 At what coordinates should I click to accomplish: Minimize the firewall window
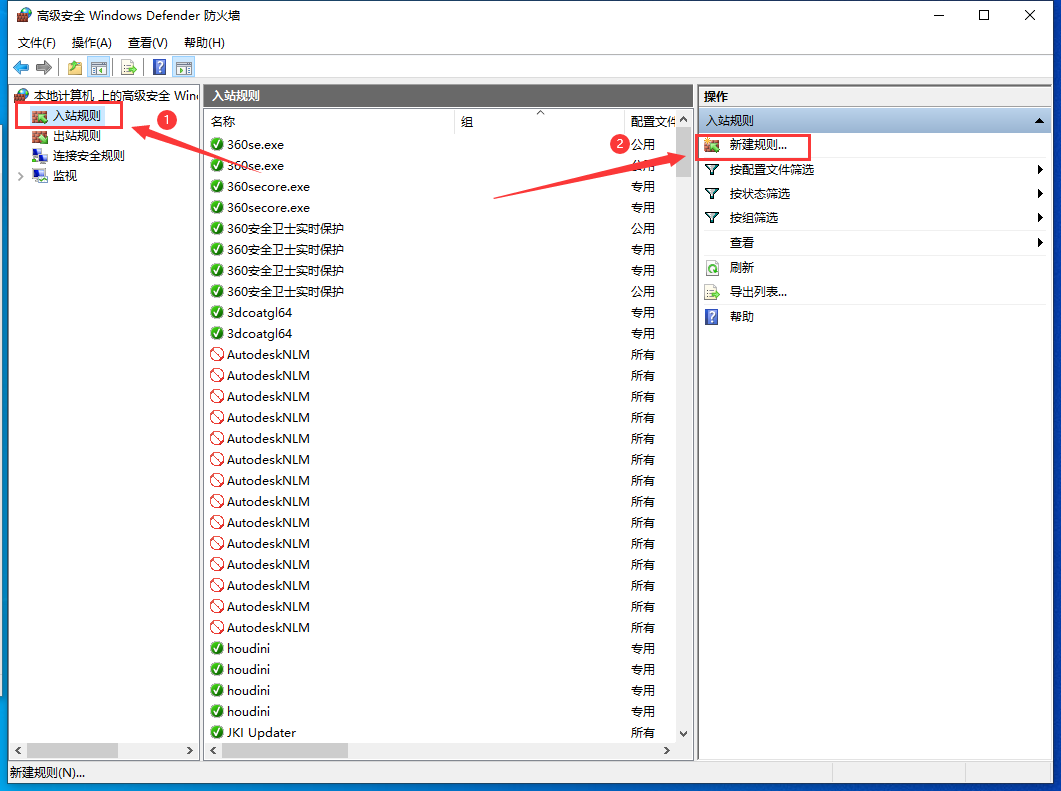939,16
